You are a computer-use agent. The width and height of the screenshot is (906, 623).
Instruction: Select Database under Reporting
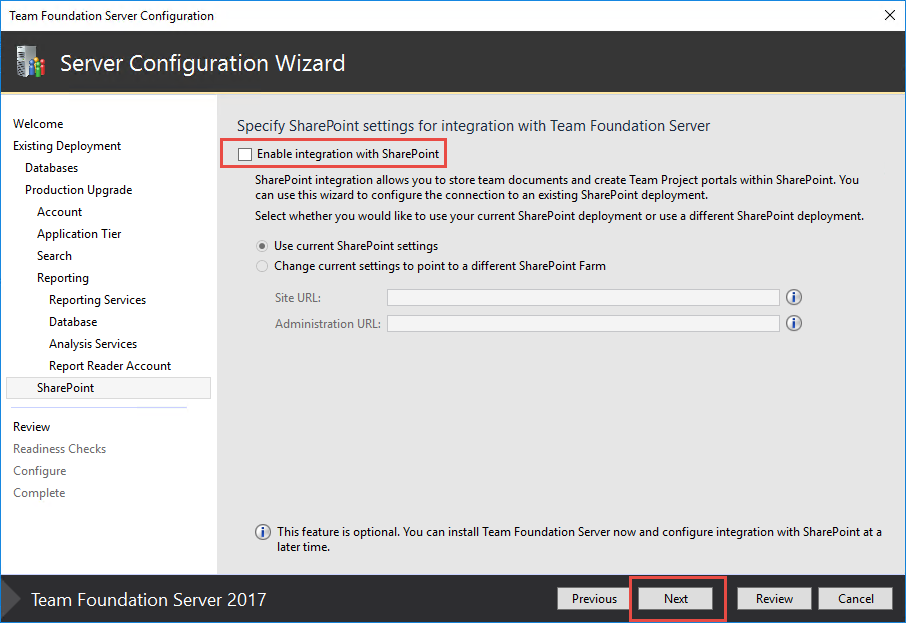(x=73, y=322)
